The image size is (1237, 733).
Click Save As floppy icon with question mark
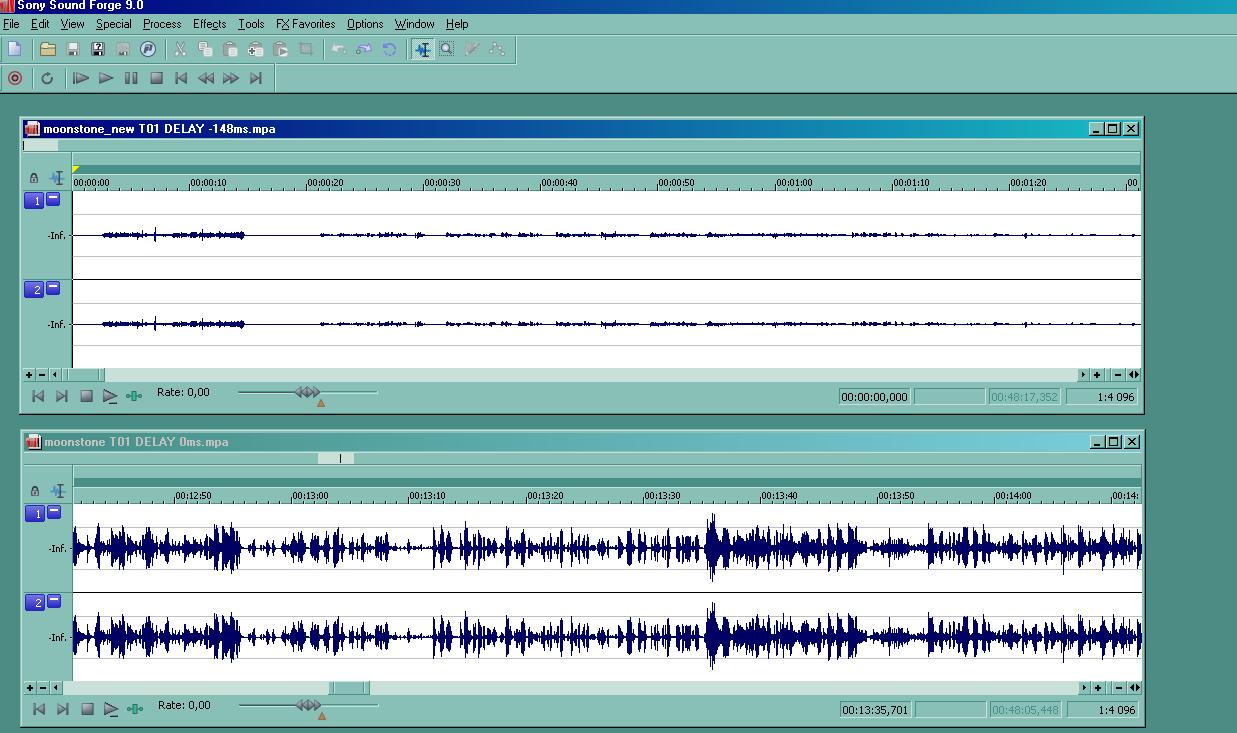(97, 49)
